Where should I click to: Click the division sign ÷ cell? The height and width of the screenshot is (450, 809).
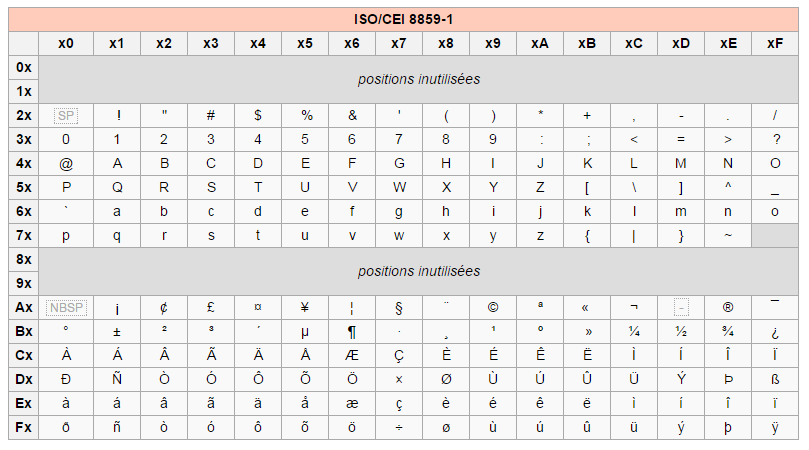399,428
